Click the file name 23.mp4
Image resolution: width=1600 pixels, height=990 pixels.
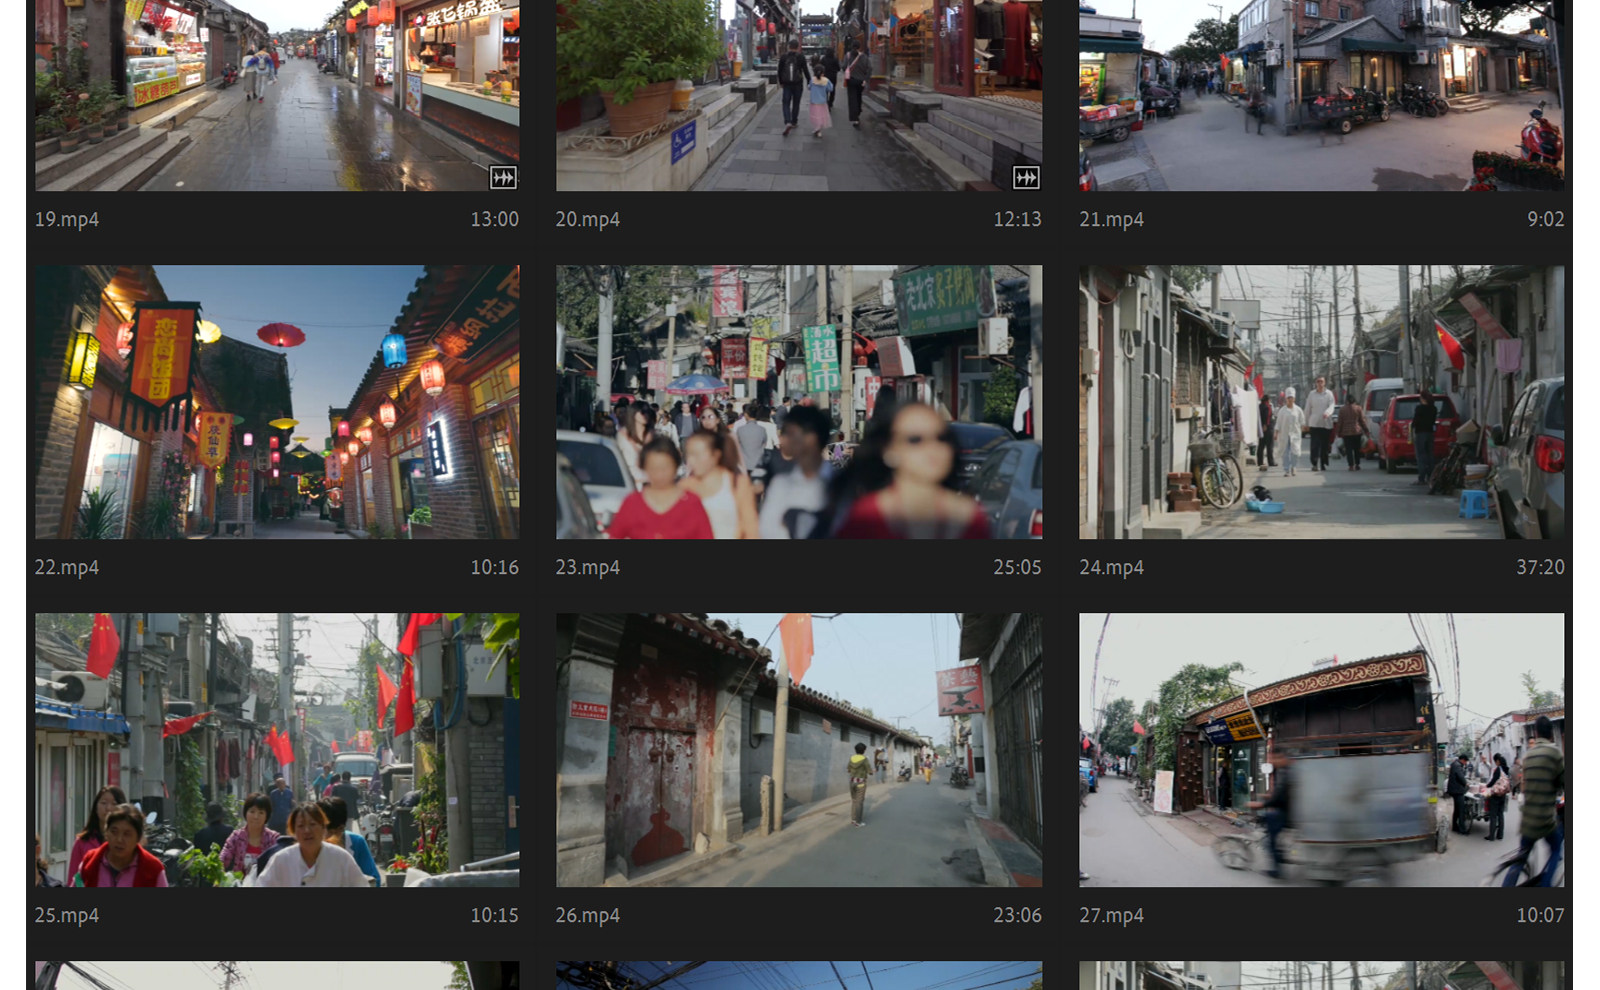588,568
